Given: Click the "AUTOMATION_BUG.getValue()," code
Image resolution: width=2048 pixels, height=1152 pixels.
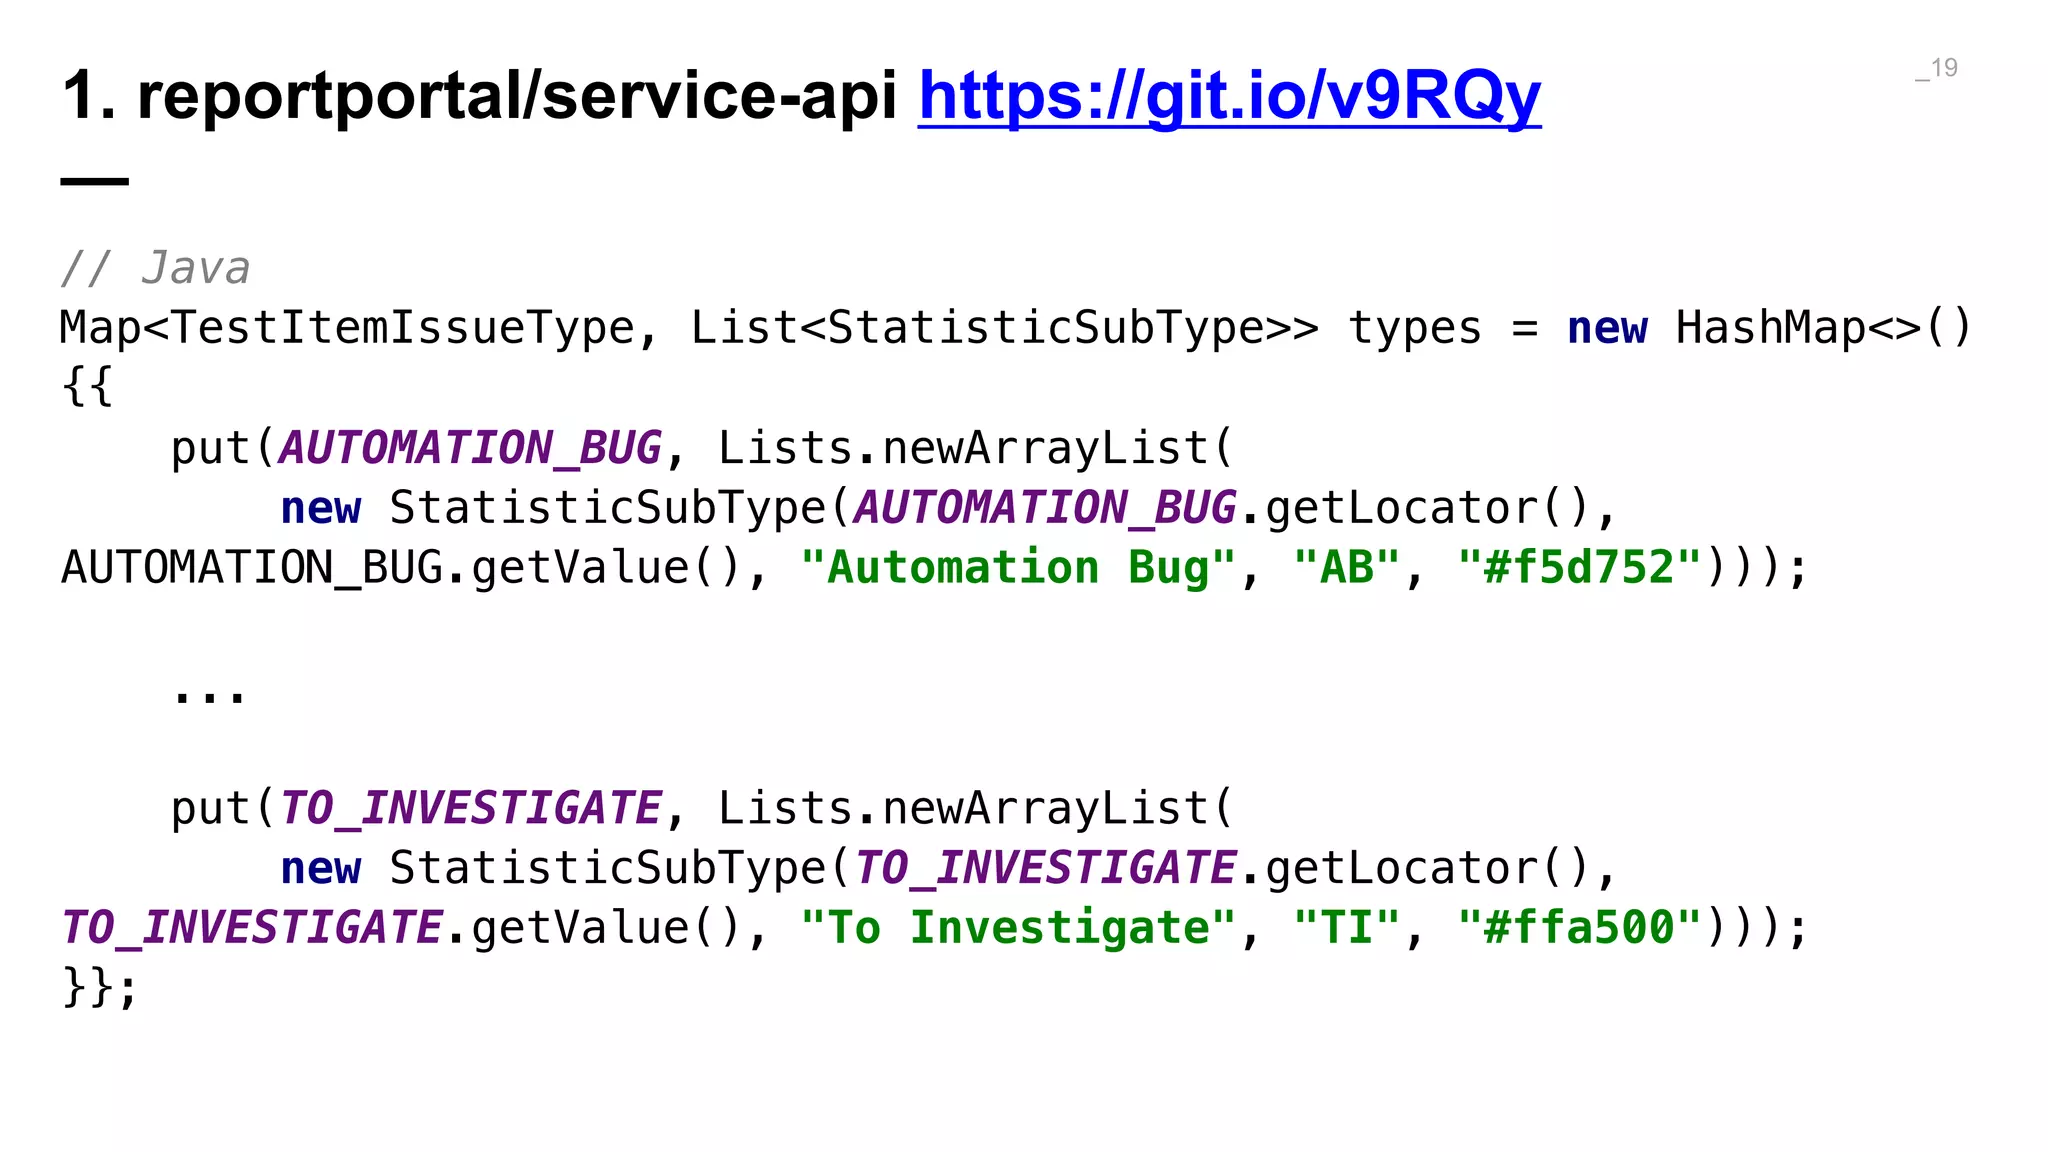Looking at the screenshot, I should point(414,568).
